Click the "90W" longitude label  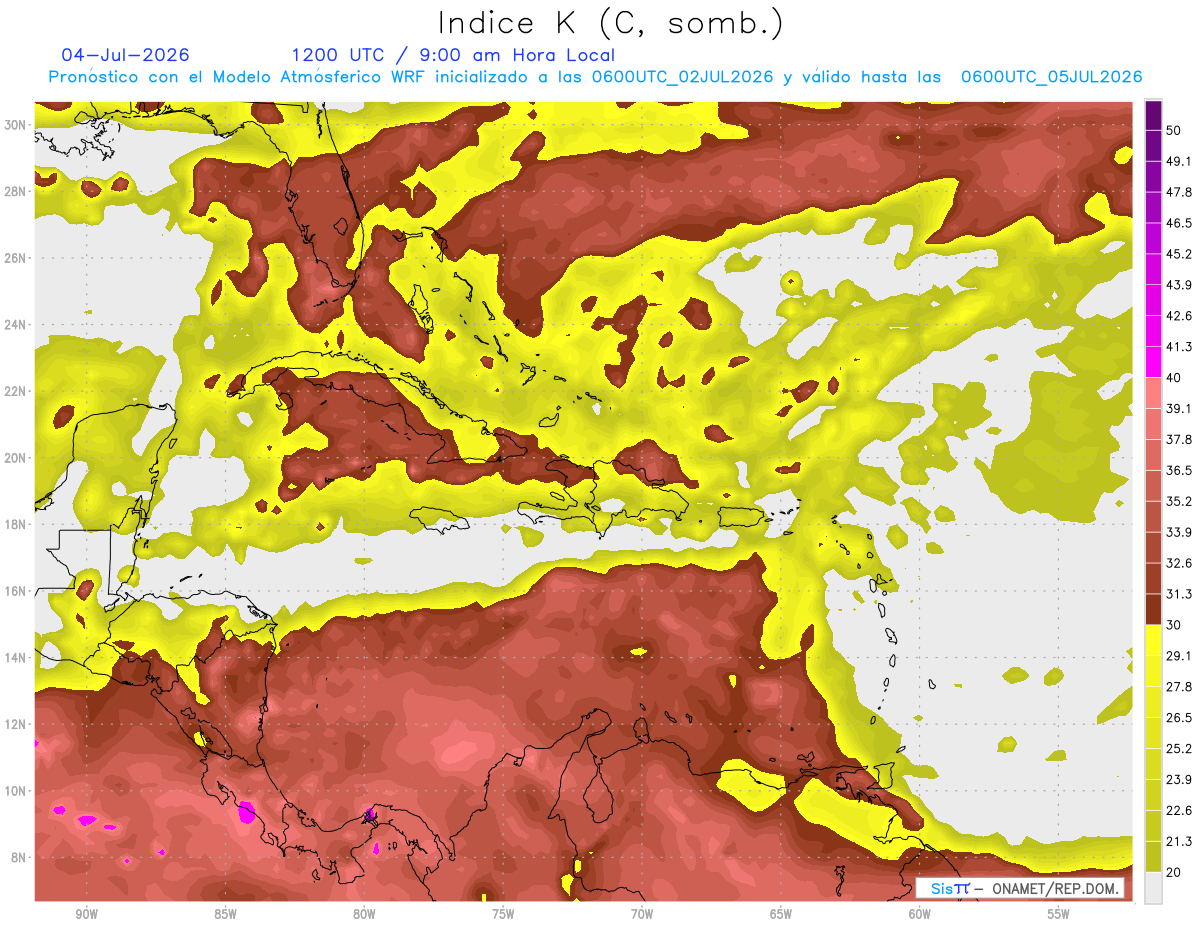[86, 914]
